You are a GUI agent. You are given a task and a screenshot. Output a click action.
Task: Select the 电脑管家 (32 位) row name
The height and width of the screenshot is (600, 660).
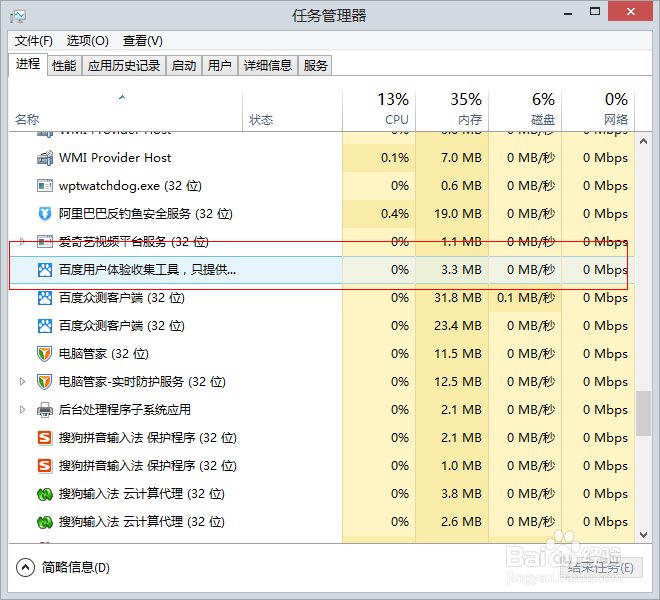click(104, 354)
